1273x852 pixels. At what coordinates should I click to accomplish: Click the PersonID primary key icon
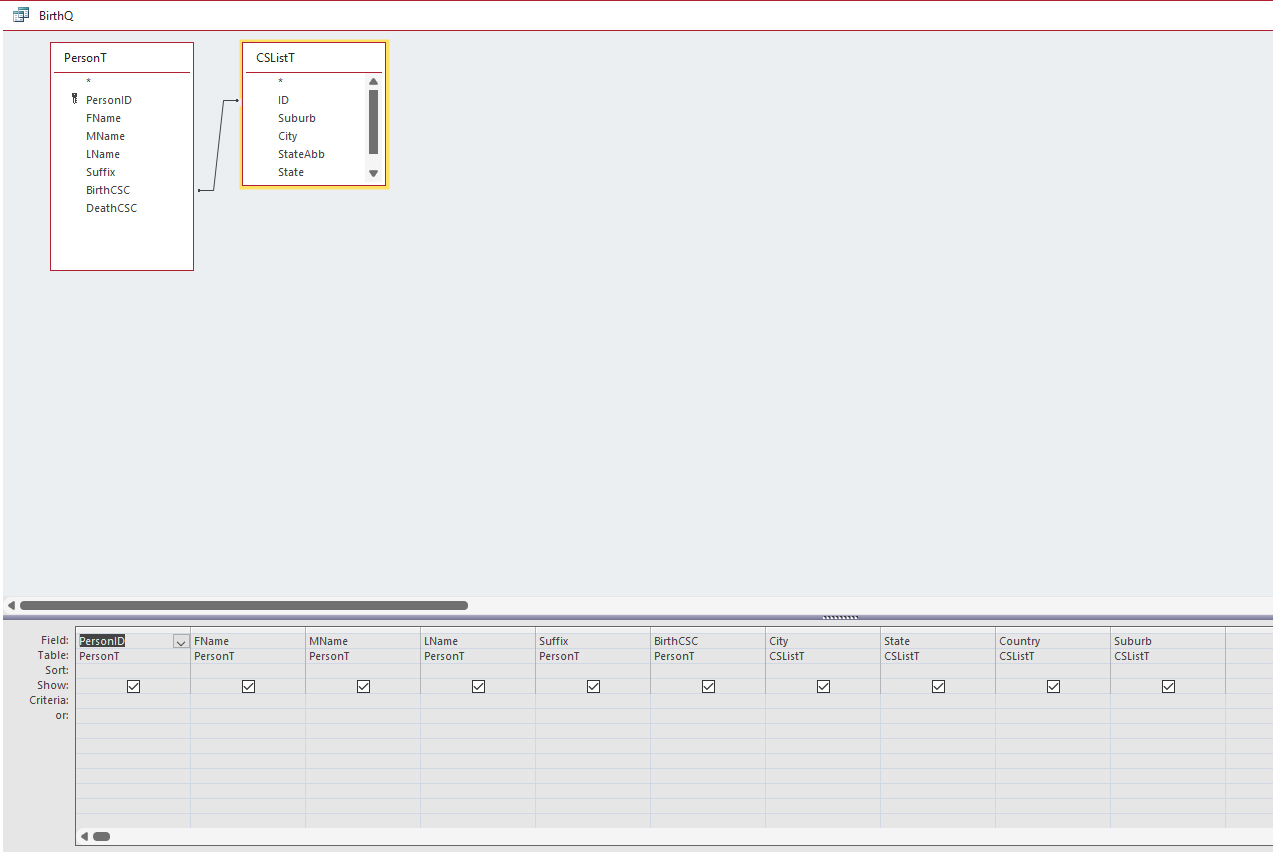74,99
